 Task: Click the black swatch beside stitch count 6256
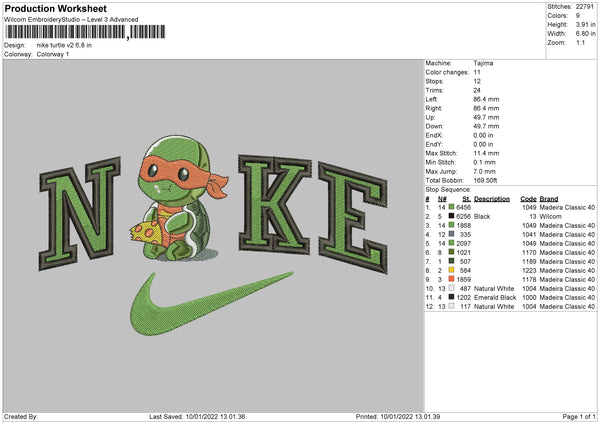click(452, 216)
